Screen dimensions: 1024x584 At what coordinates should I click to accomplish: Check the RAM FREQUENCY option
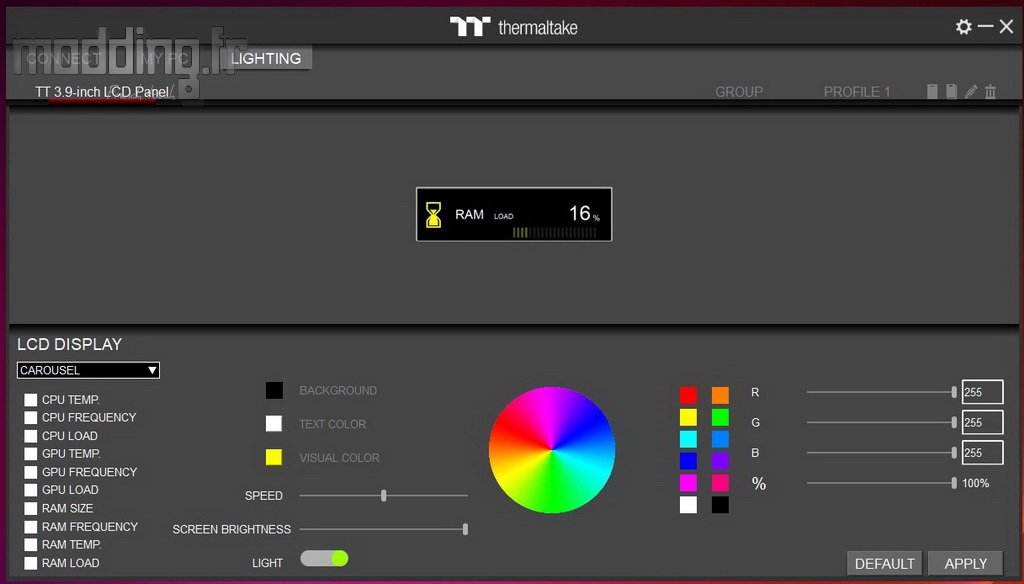pyautogui.click(x=31, y=527)
